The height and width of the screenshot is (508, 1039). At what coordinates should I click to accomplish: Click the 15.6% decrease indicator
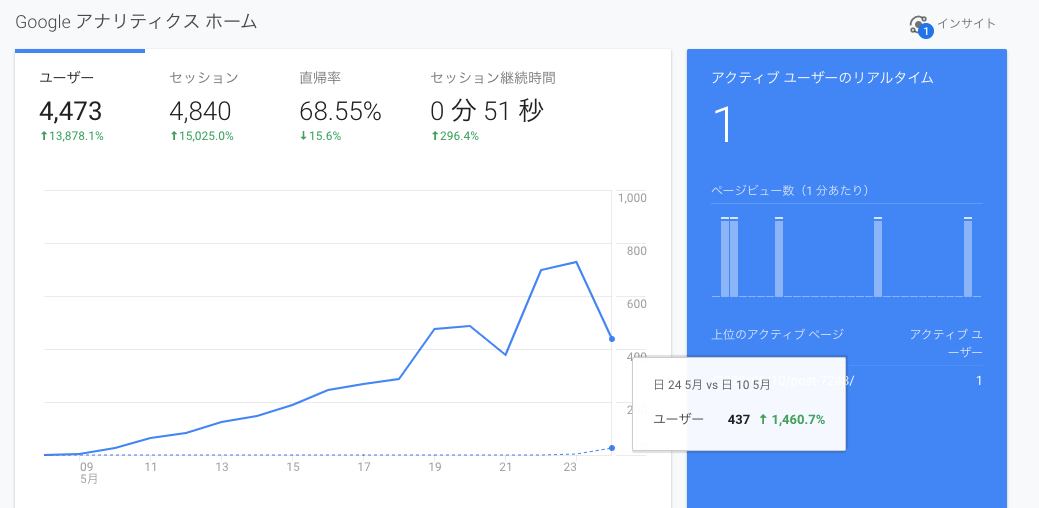coord(320,136)
